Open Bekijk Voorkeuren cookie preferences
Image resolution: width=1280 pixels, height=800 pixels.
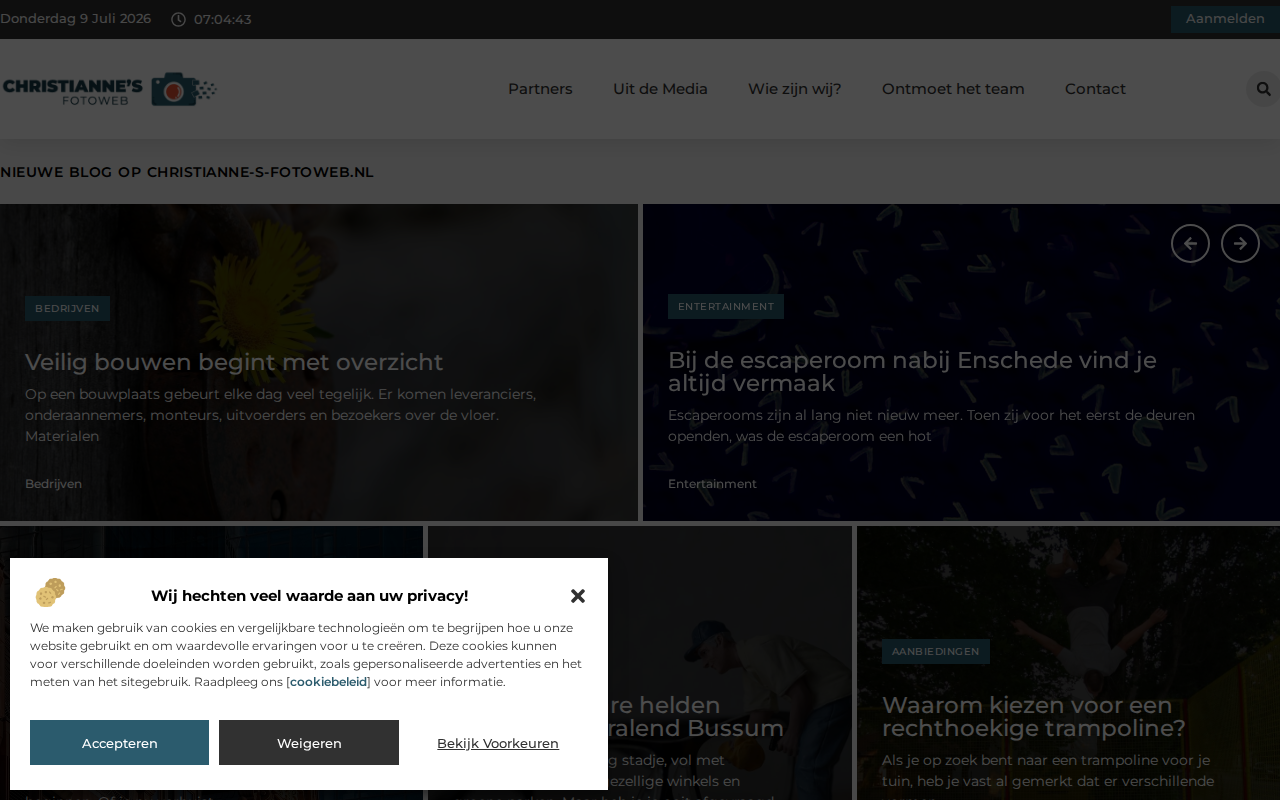click(x=498, y=743)
